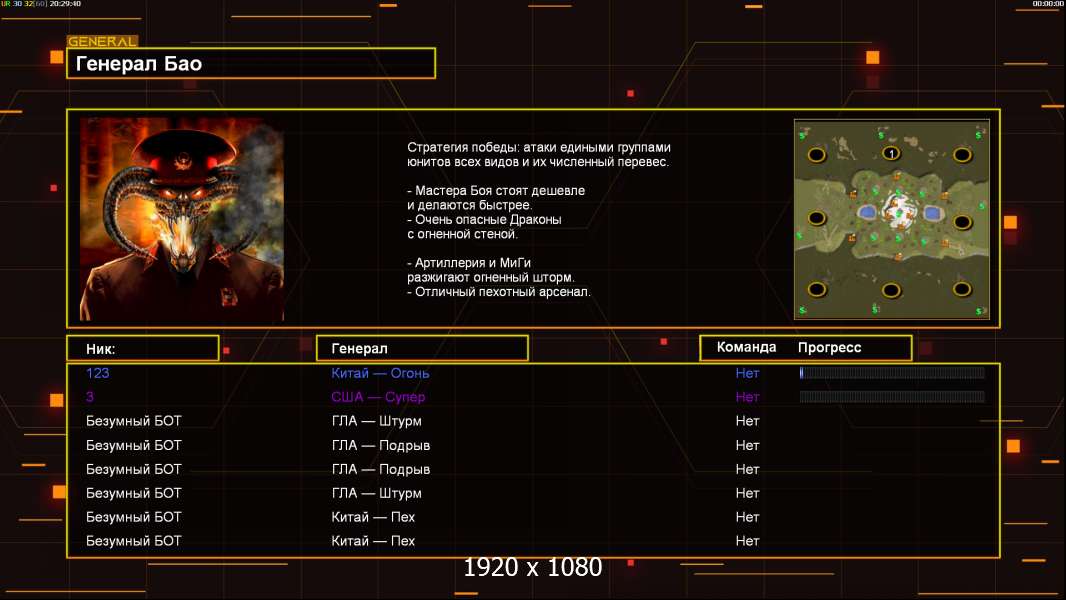Choose the right-edge middle start spot on the minimap
Image resolution: width=1066 pixels, height=600 pixels.
tap(962, 222)
